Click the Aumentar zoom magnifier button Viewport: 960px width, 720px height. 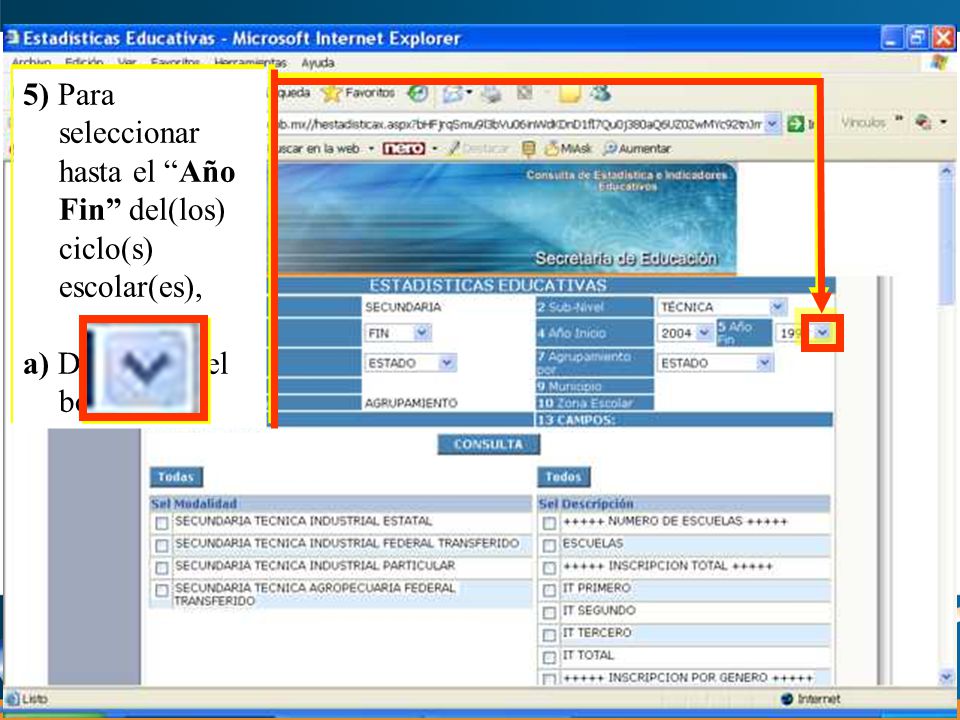pyautogui.click(x=637, y=148)
